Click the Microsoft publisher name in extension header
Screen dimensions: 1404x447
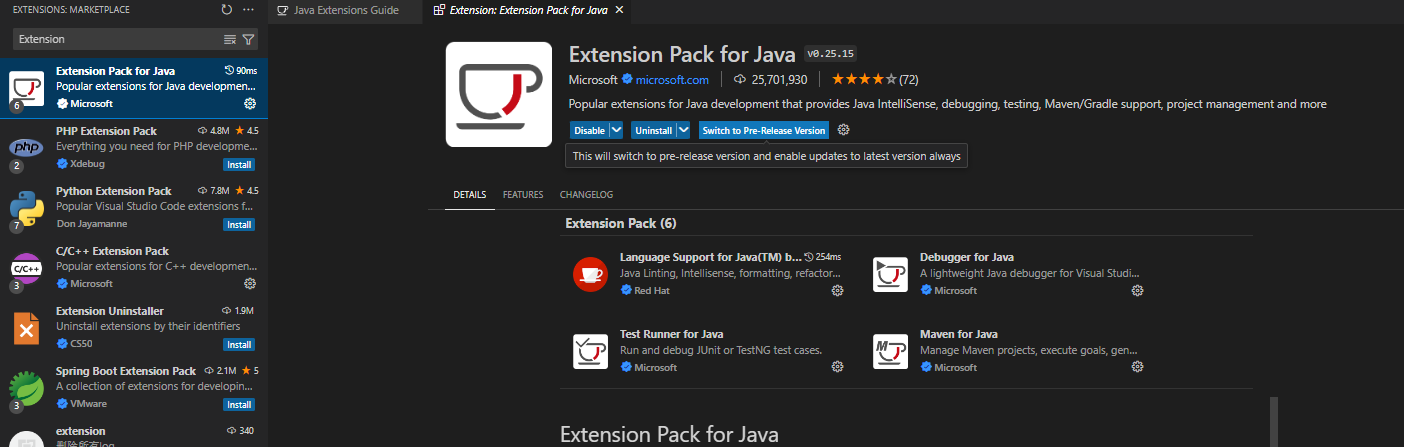593,79
